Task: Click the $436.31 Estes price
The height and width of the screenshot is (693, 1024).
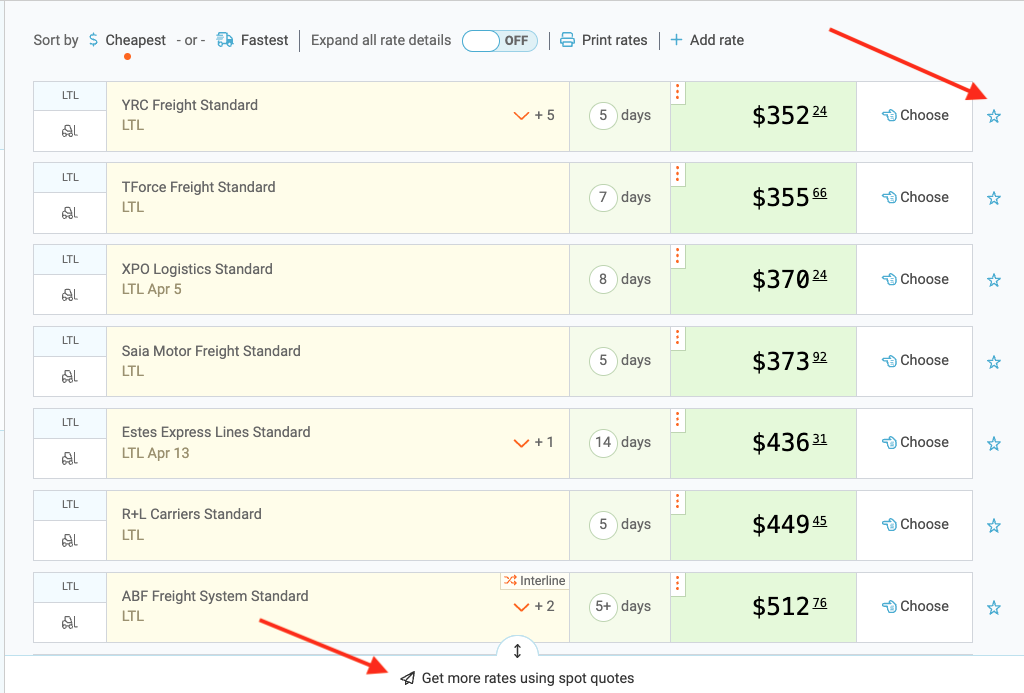Action: coord(789,443)
